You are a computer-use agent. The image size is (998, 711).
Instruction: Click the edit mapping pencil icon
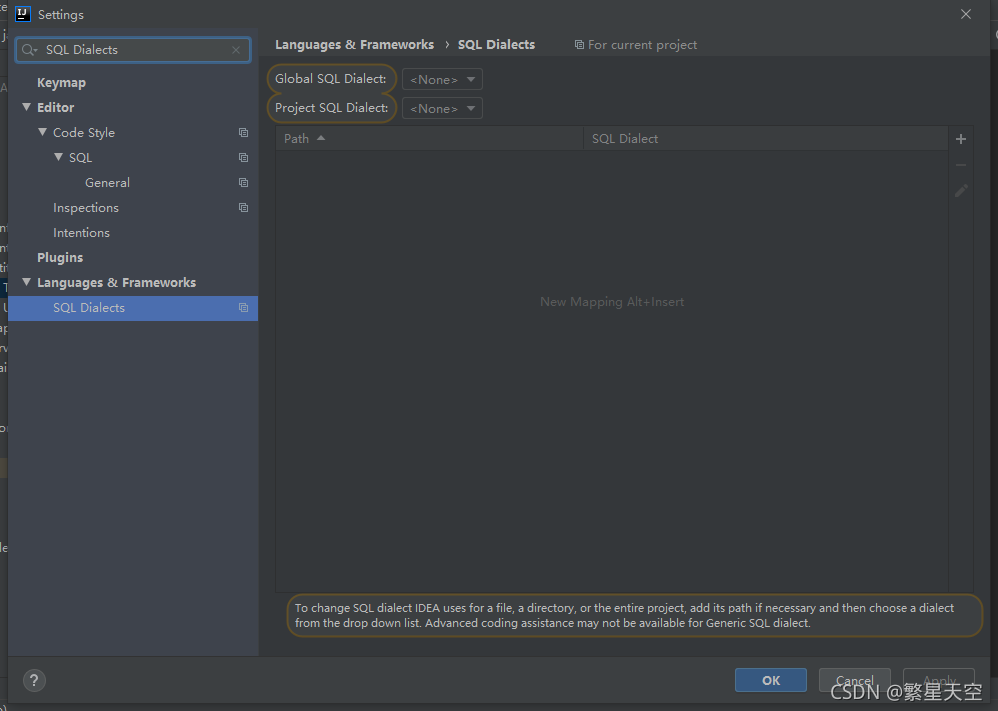(961, 190)
